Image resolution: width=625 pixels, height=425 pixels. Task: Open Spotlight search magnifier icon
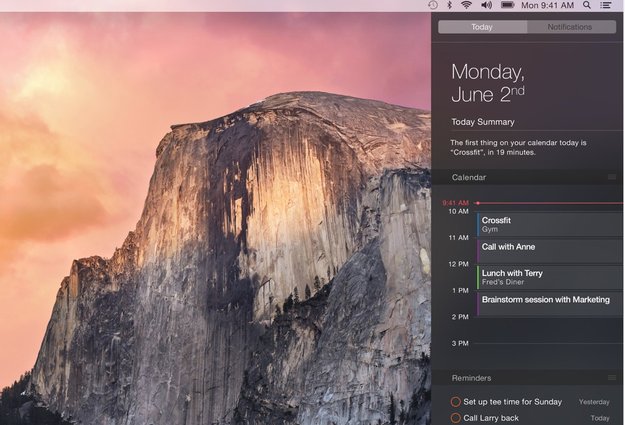tap(587, 5)
